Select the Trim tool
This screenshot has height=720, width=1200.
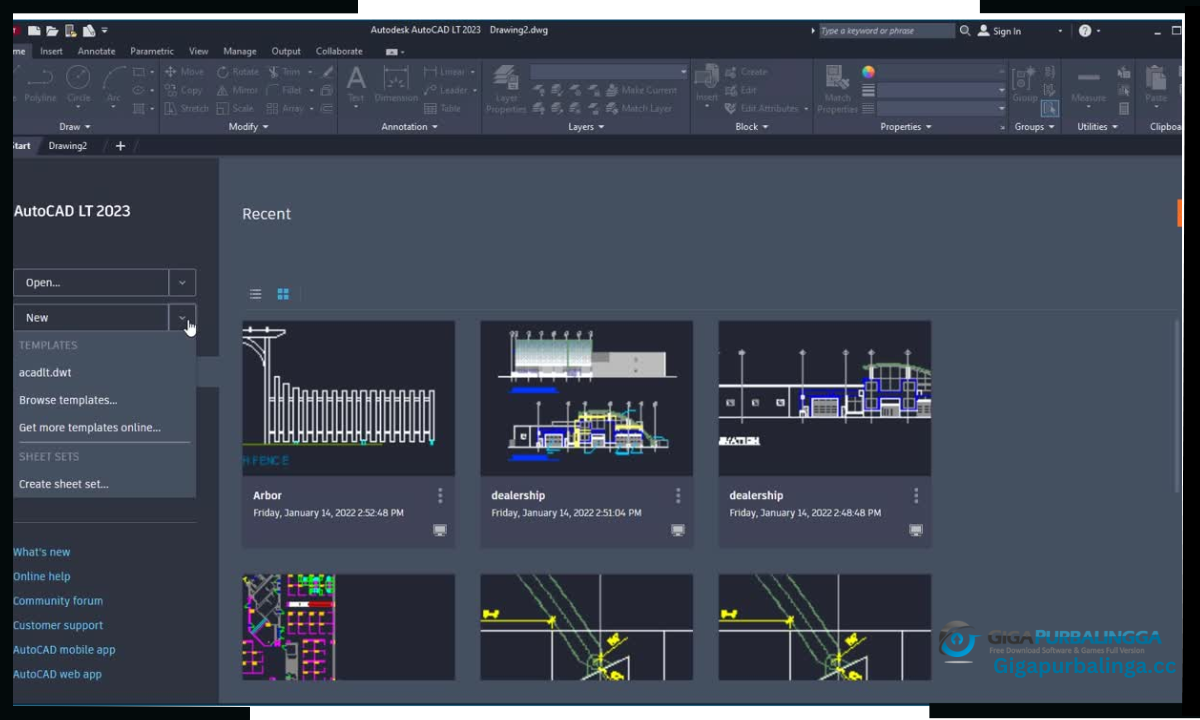(x=283, y=72)
